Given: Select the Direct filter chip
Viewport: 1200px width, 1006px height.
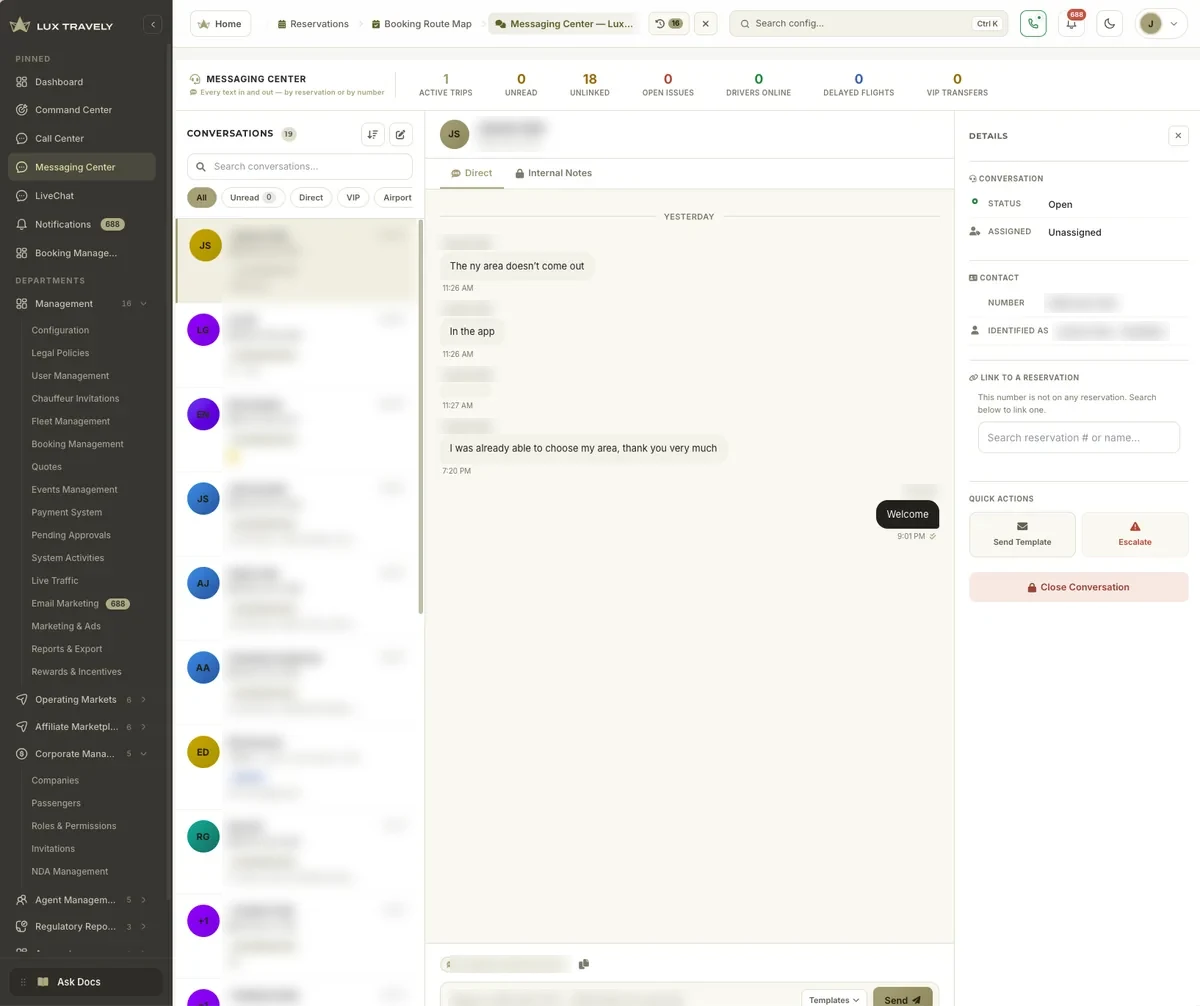Looking at the screenshot, I should pyautogui.click(x=311, y=198).
